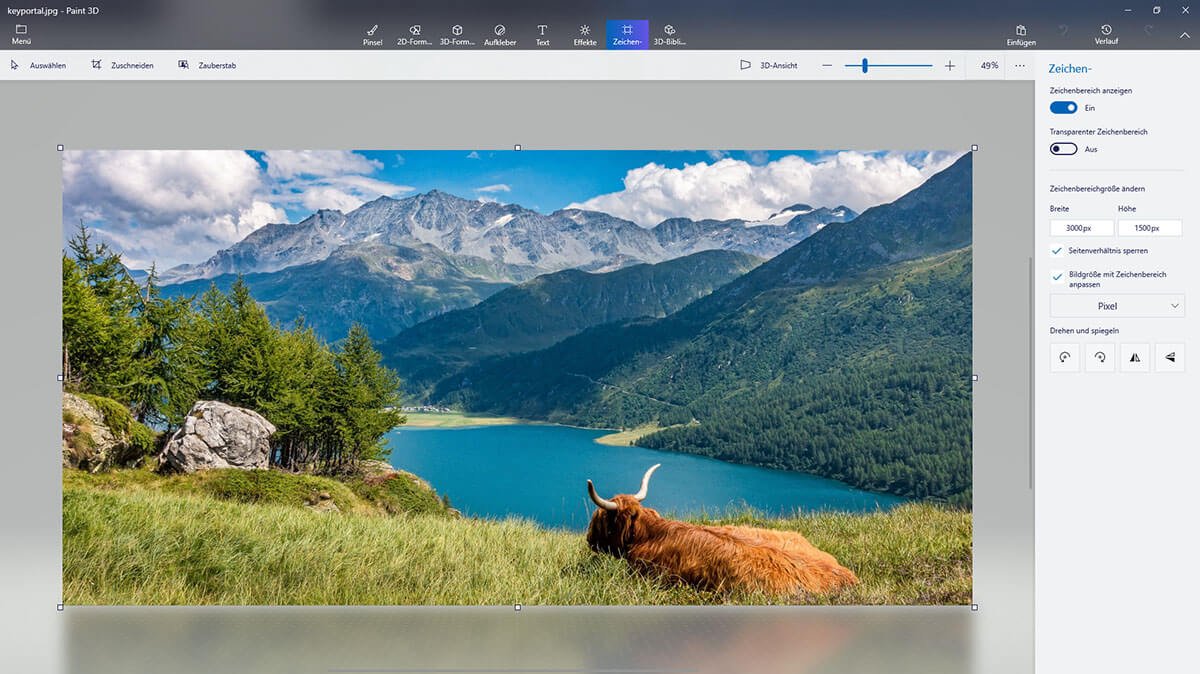
Task: Open the overflow menu next to zoom percentage
Action: 1019,65
